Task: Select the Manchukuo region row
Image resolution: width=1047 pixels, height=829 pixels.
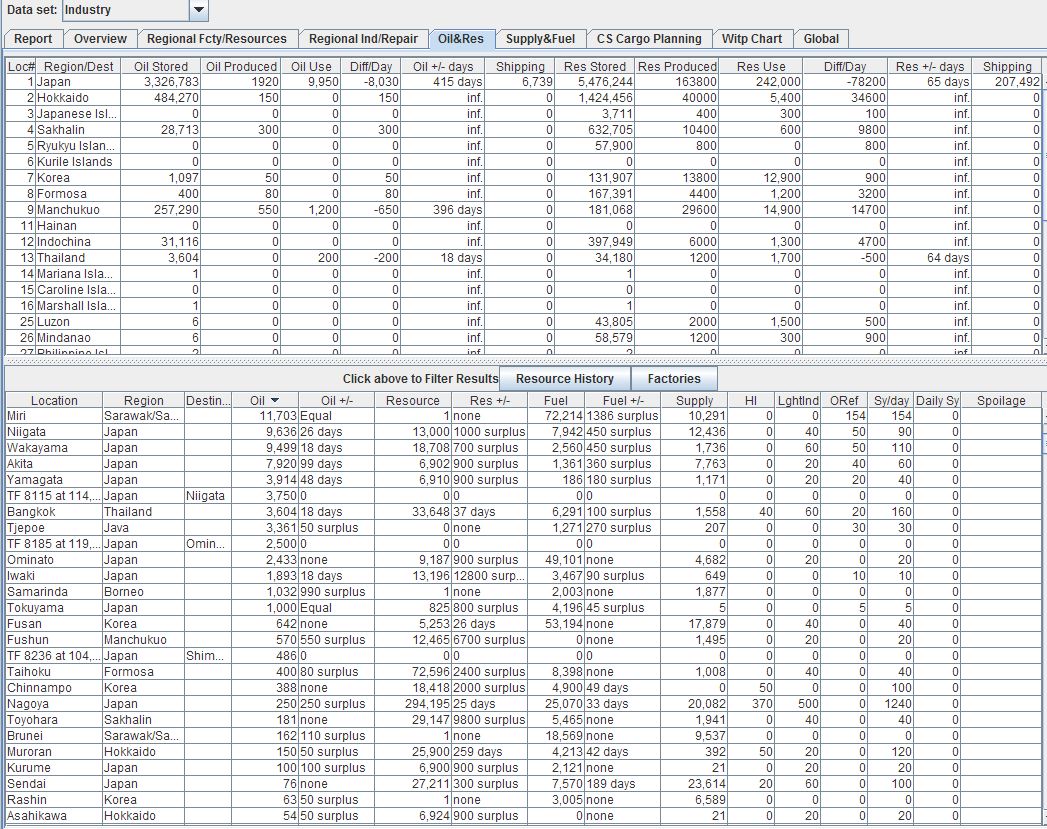Action: (x=524, y=210)
